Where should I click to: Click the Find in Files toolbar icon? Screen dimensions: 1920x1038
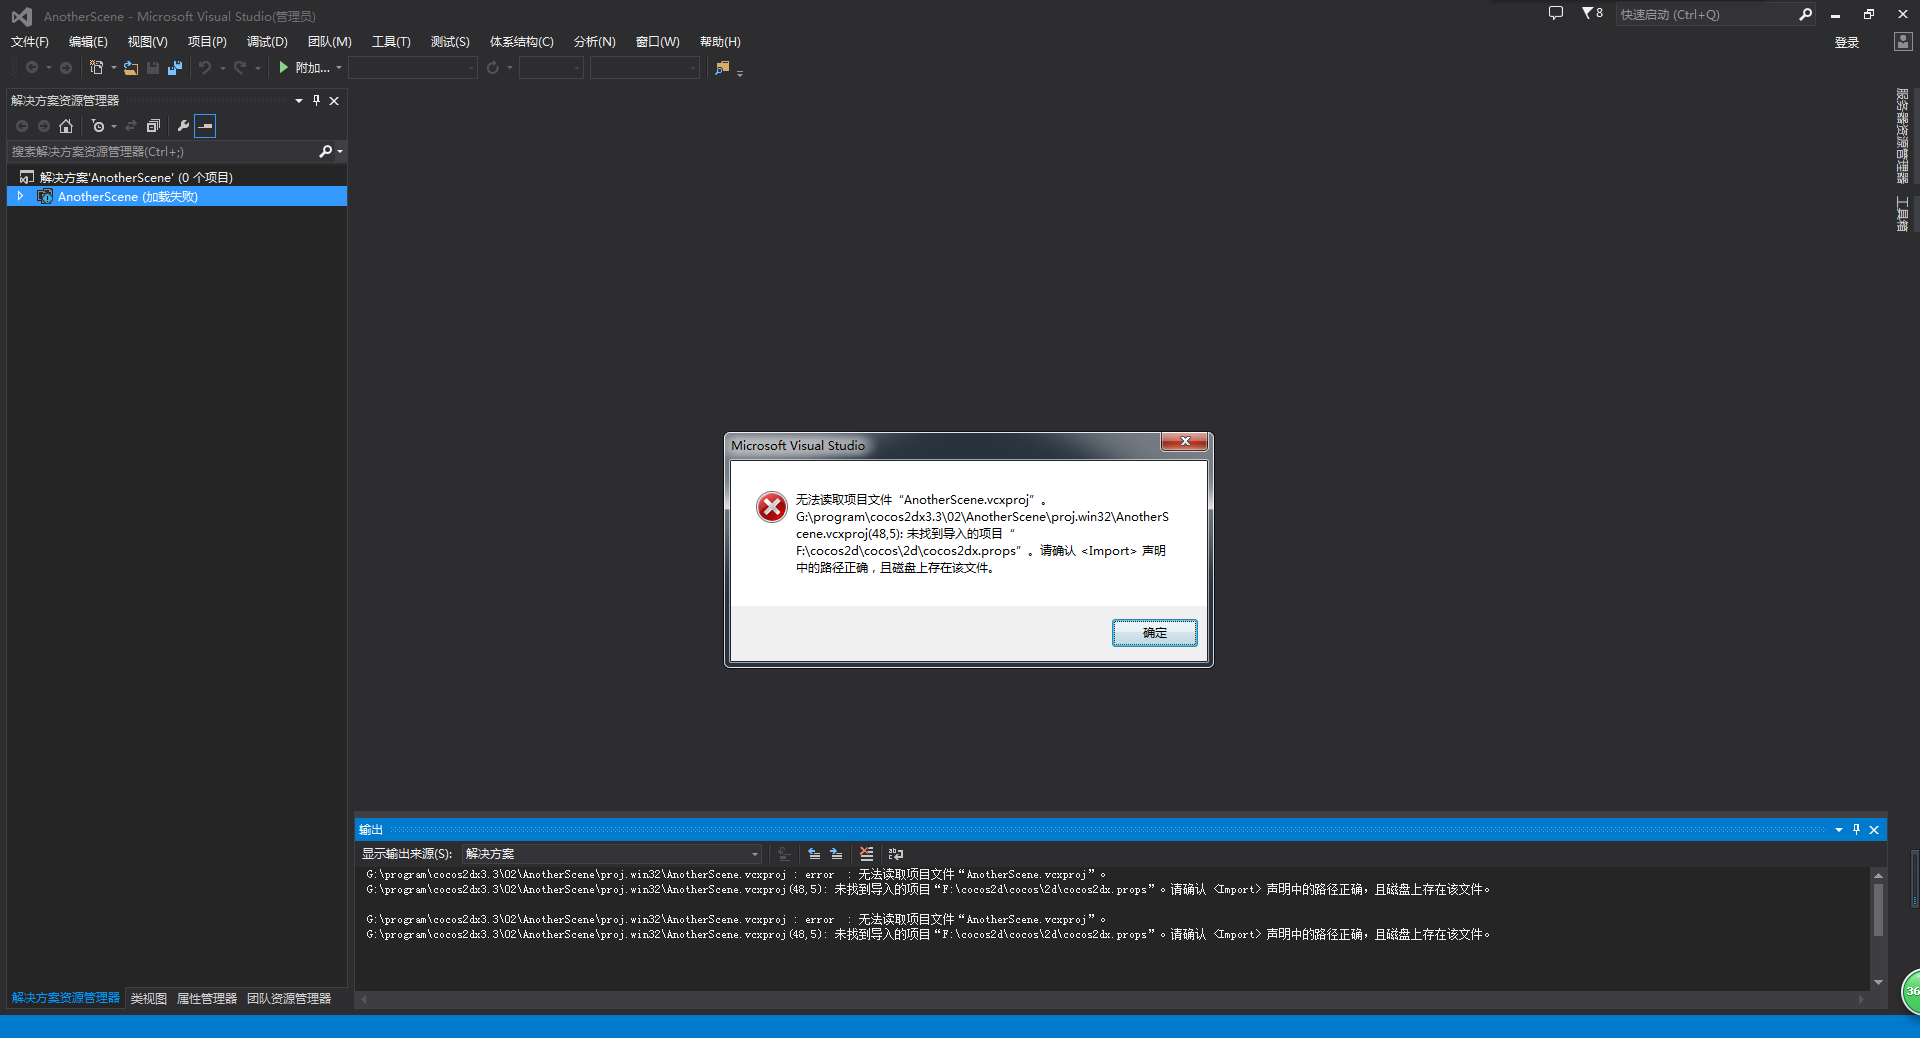(722, 68)
